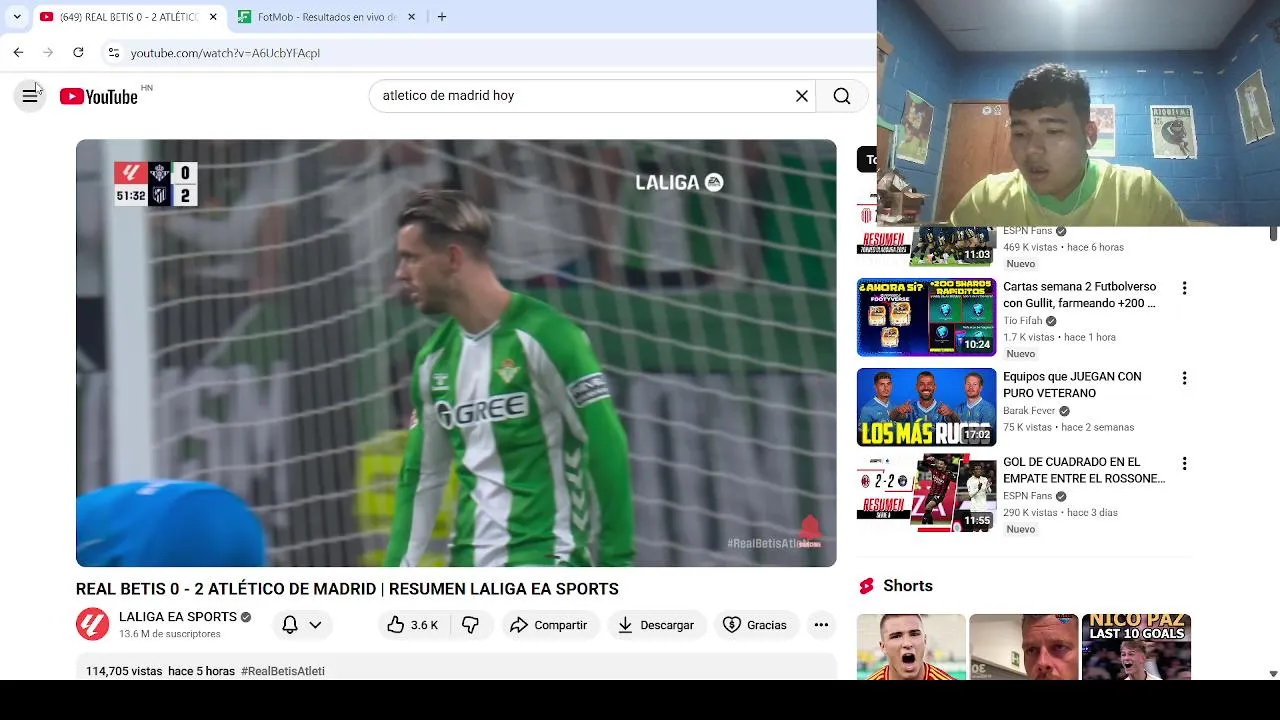The image size is (1280, 720).
Task: Reload the page with refresh icon
Action: coord(78,52)
